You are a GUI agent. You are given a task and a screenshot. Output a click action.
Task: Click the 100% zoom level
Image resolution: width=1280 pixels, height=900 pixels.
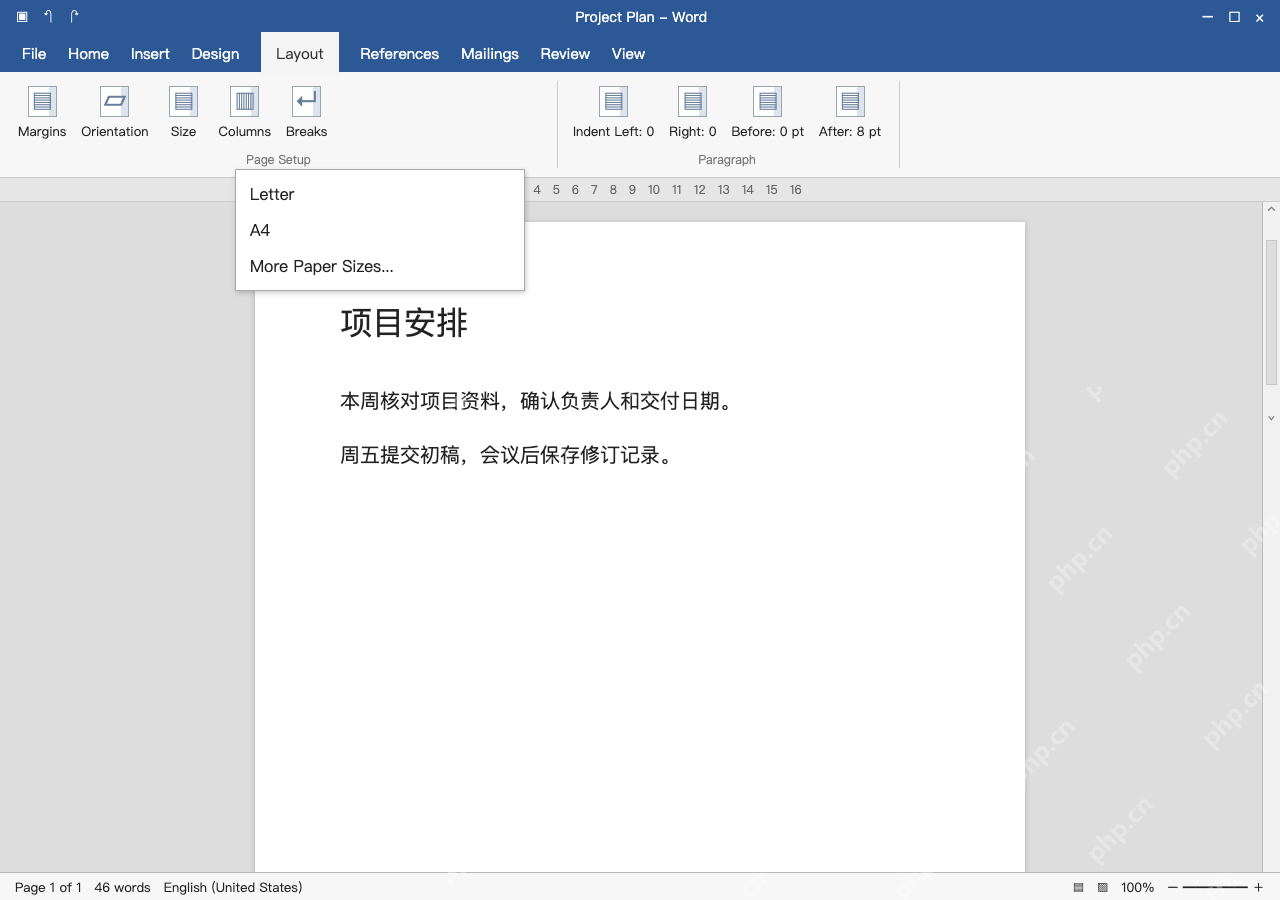click(x=1137, y=887)
